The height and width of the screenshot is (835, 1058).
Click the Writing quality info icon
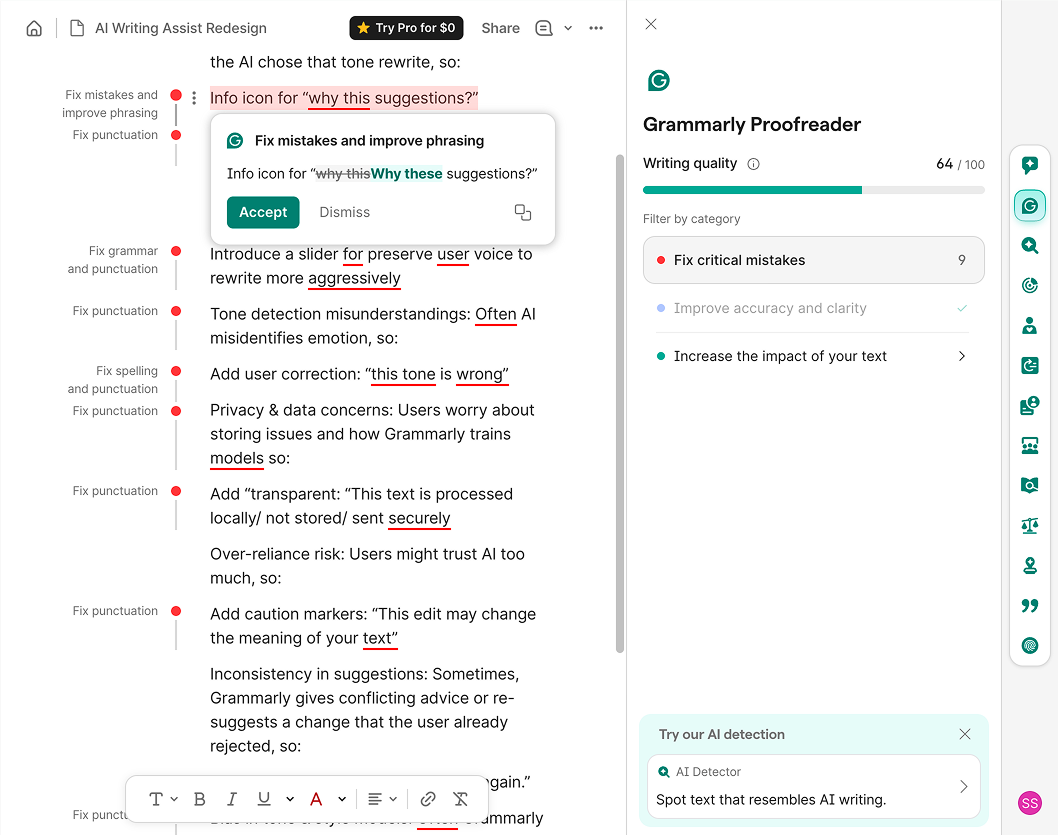tap(754, 164)
